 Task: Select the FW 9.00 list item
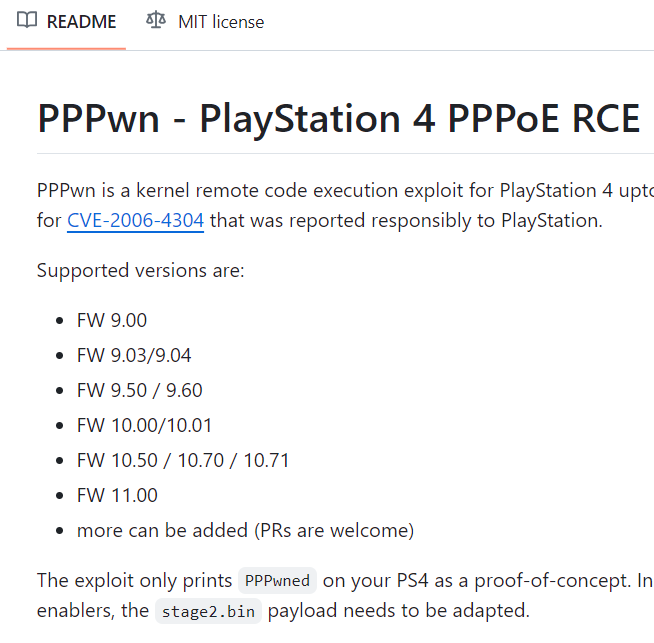112,320
